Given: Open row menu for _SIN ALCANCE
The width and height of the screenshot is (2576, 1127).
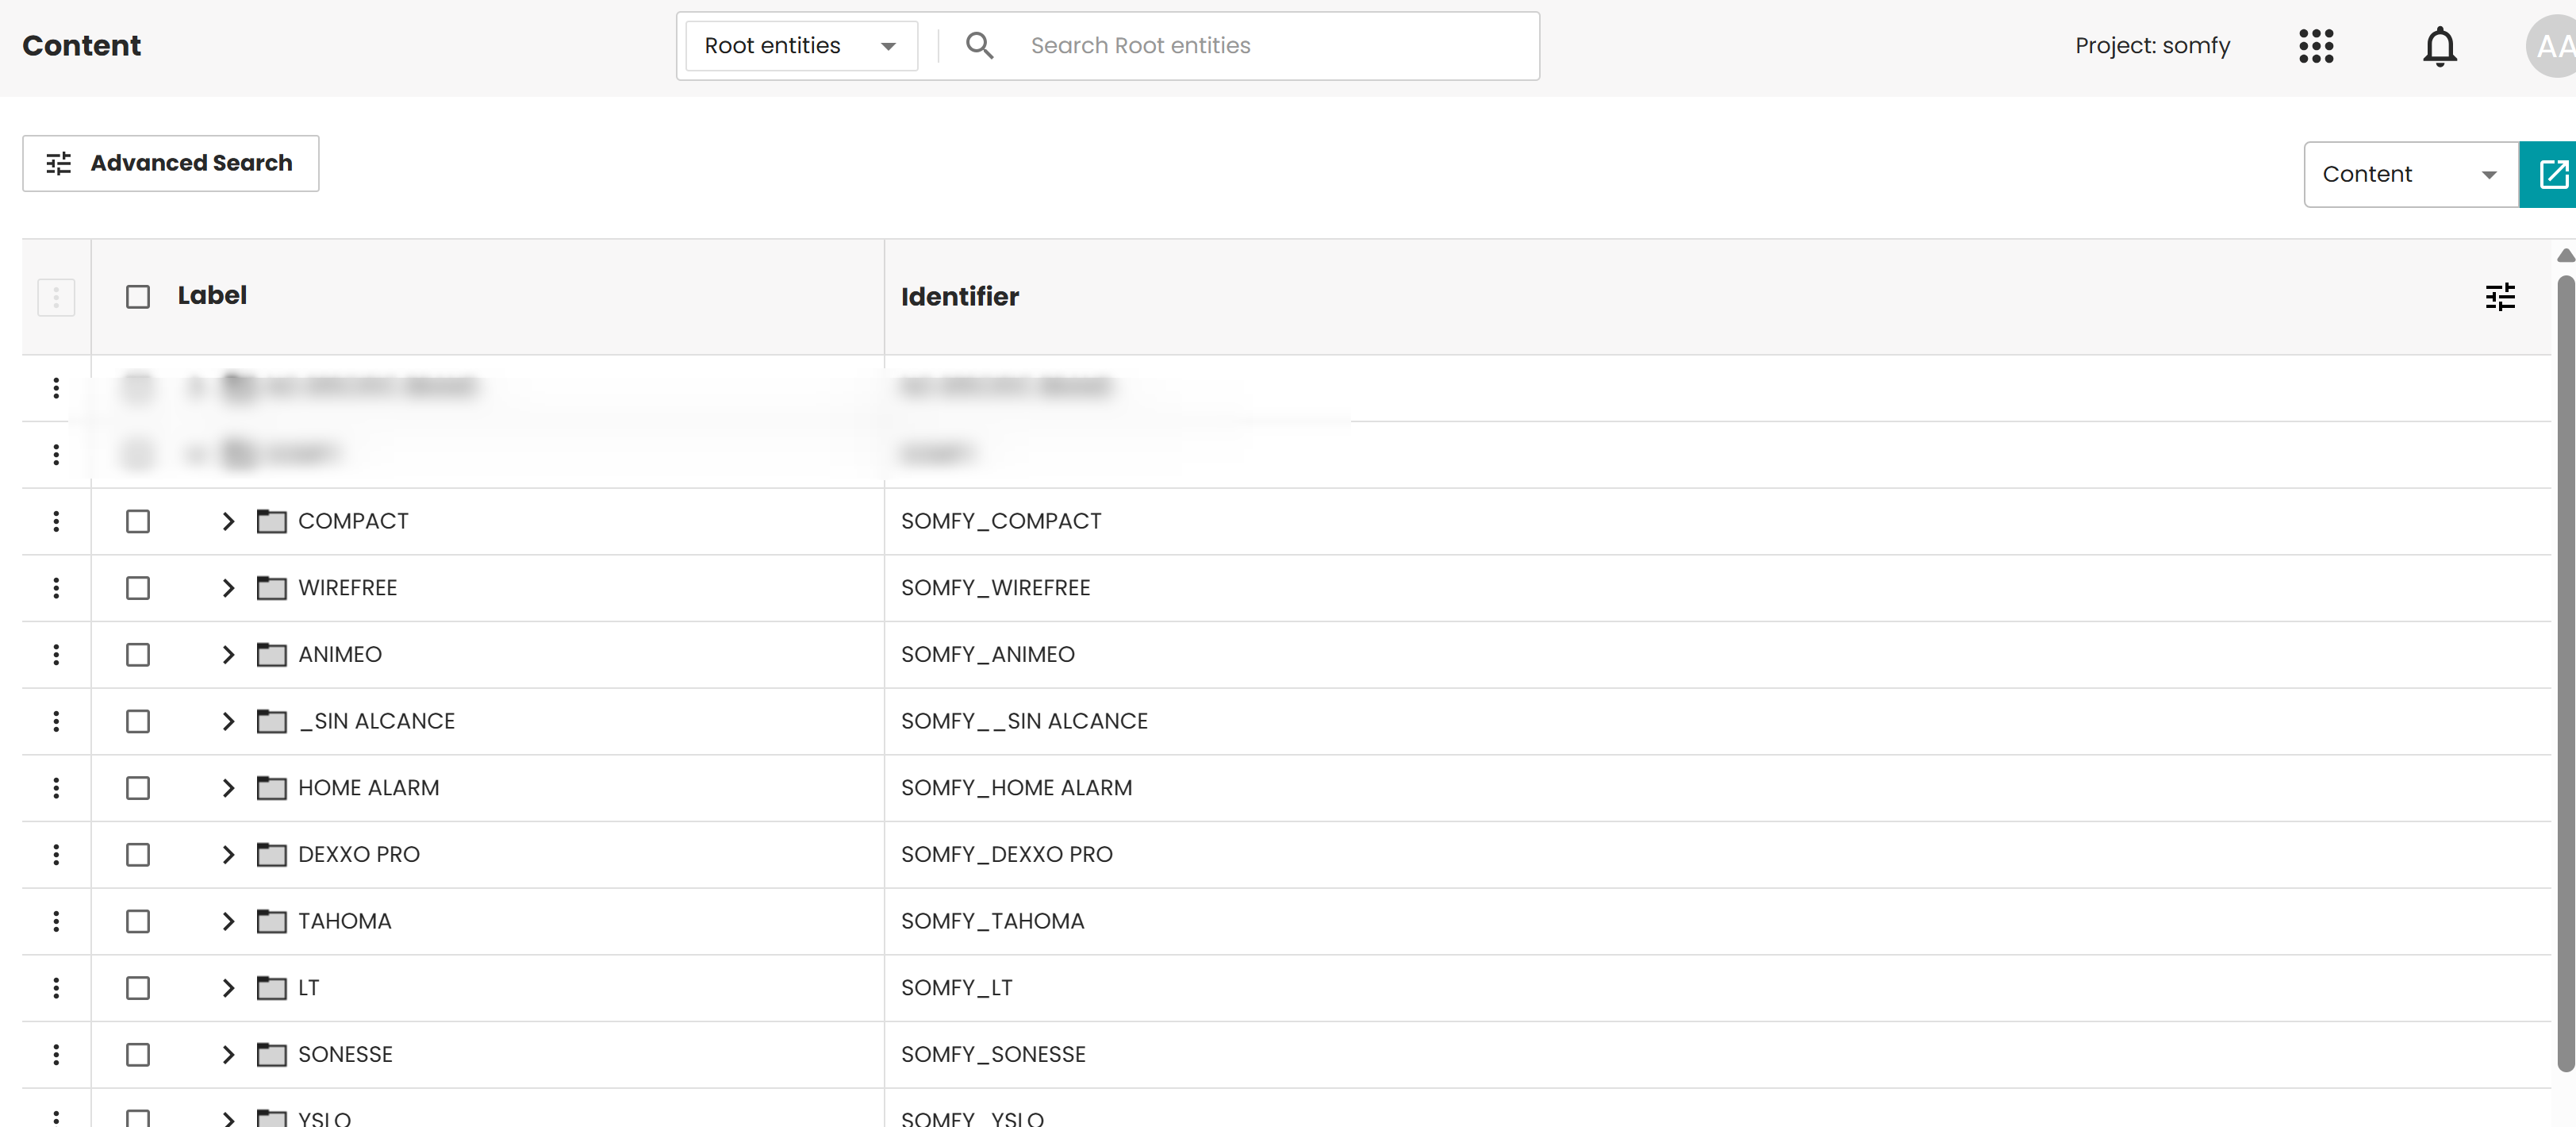Looking at the screenshot, I should pyautogui.click(x=56, y=721).
